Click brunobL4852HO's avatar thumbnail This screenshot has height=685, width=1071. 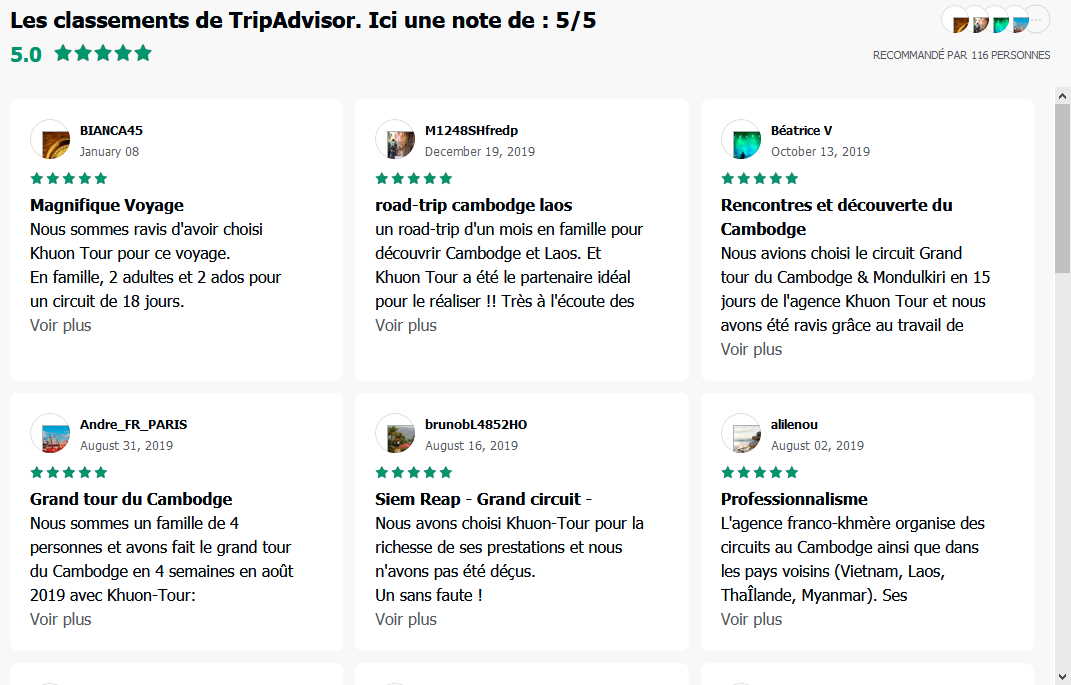coord(396,434)
